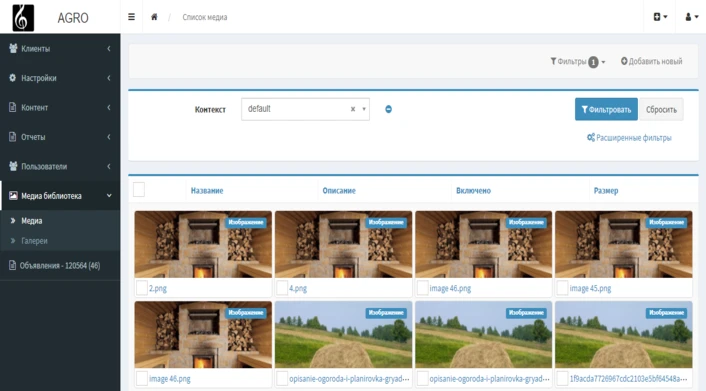Select Объявления - 120564 (46) menu item
This screenshot has width=706, height=391.
pyautogui.click(x=60, y=266)
